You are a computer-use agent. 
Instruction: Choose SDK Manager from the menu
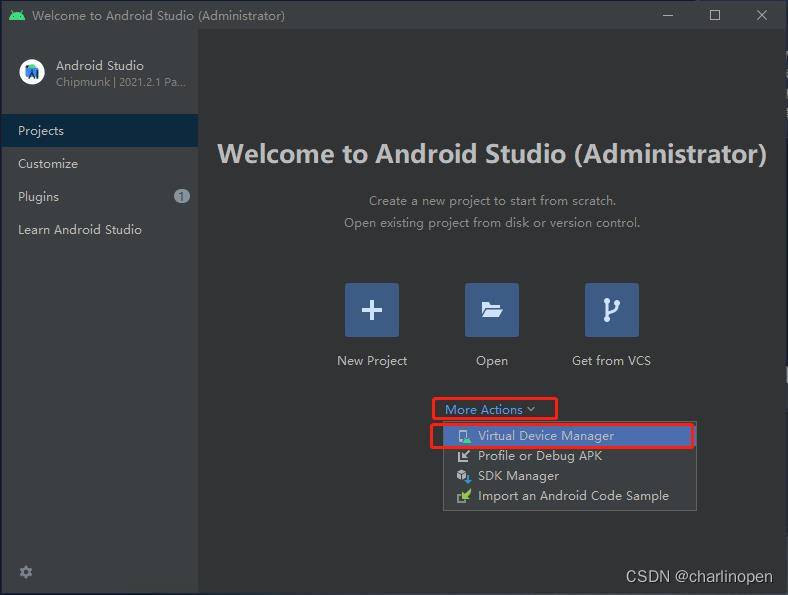[518, 476]
